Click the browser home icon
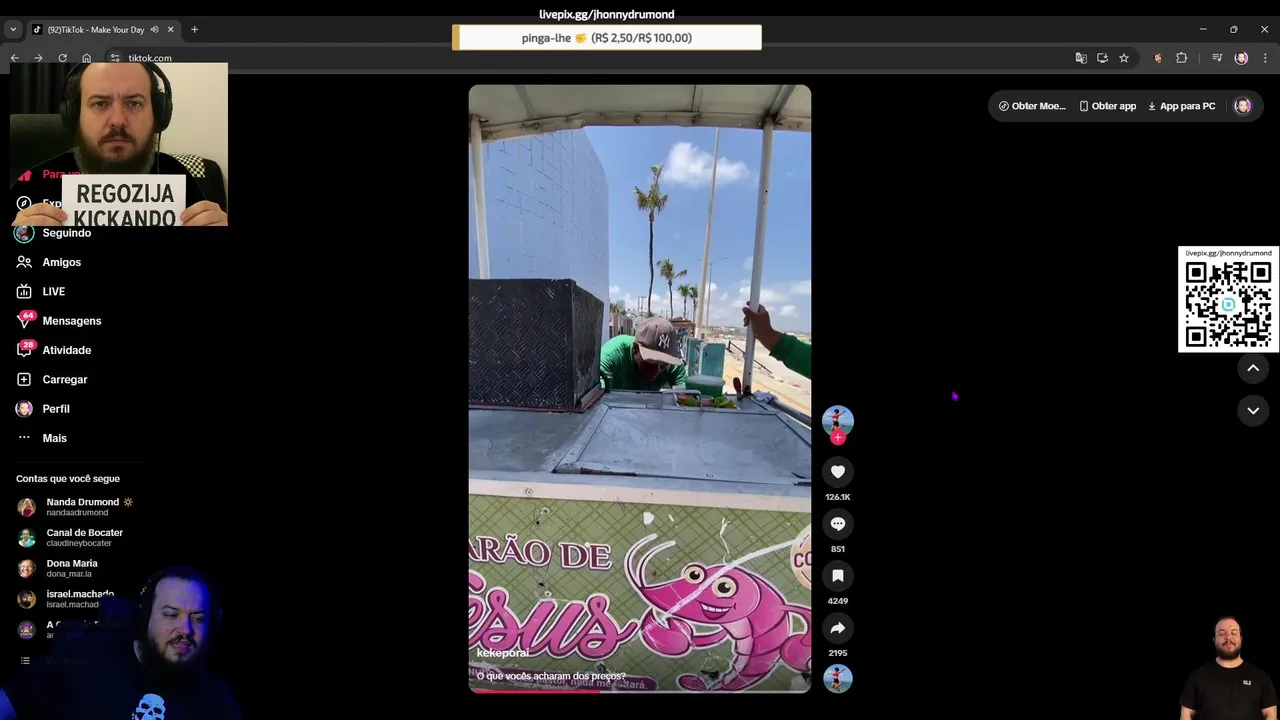Viewport: 1280px width, 720px height. 86,58
